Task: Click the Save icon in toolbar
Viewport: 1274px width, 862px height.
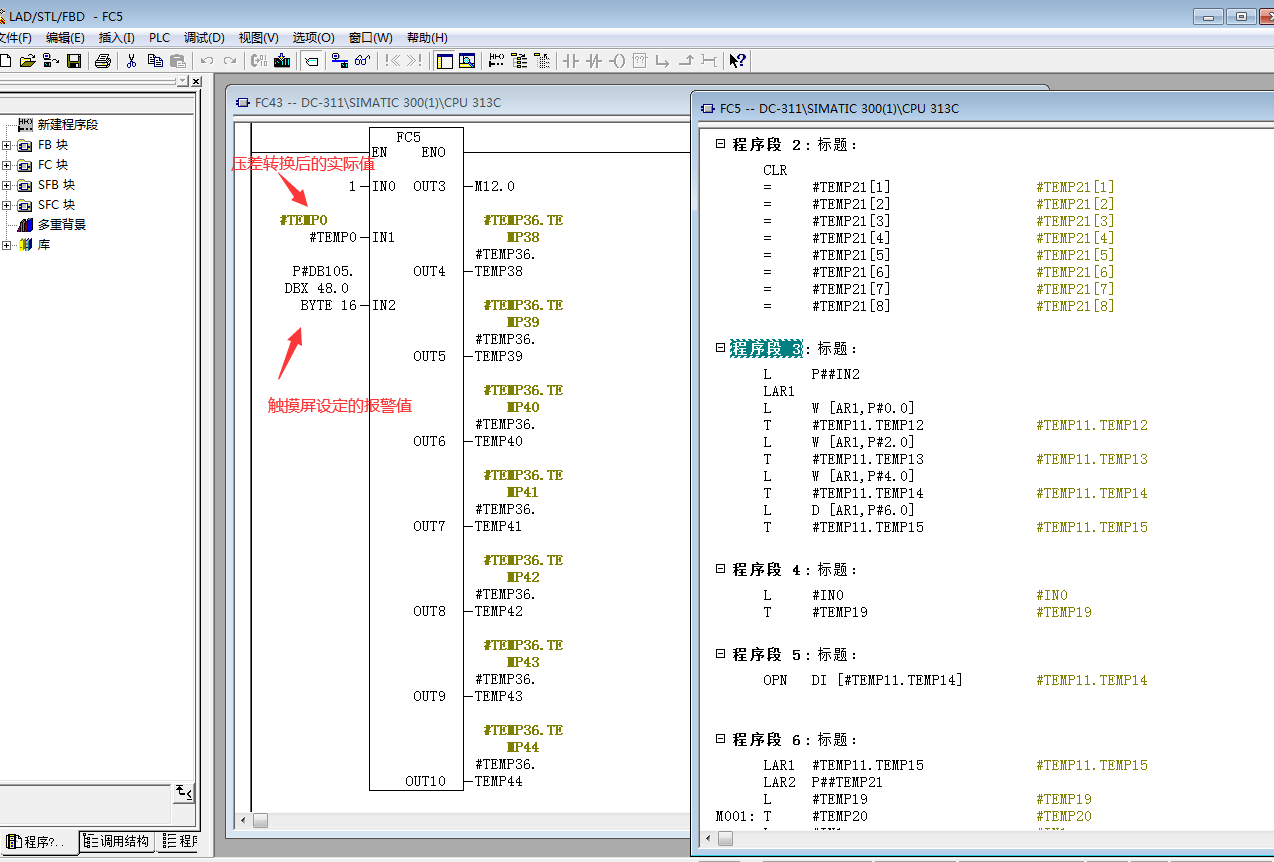Action: (74, 61)
